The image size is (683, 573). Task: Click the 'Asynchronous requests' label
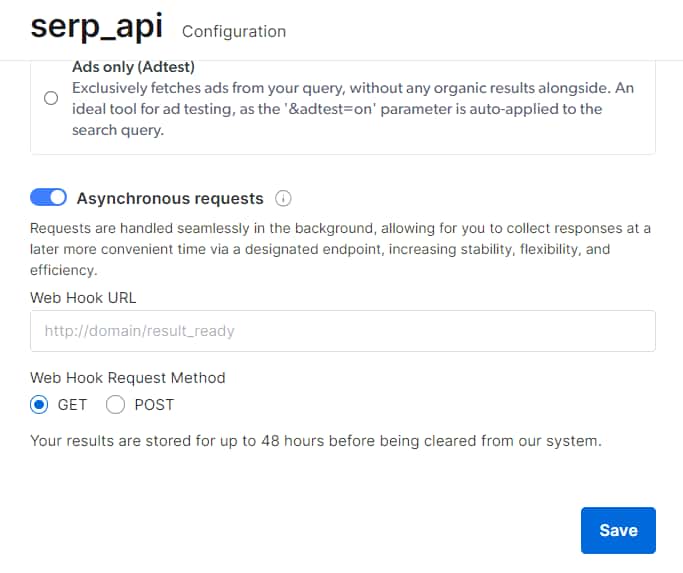click(x=170, y=198)
